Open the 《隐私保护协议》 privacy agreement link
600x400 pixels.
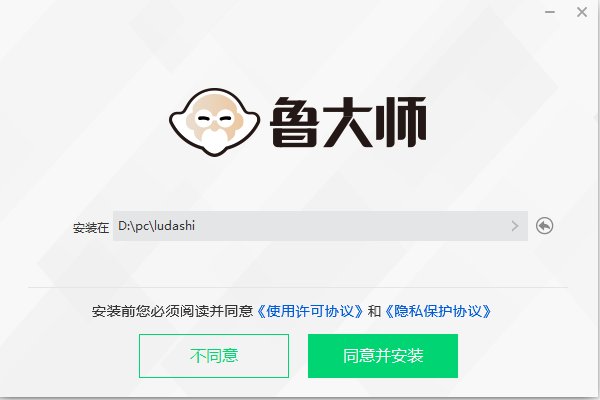438,311
